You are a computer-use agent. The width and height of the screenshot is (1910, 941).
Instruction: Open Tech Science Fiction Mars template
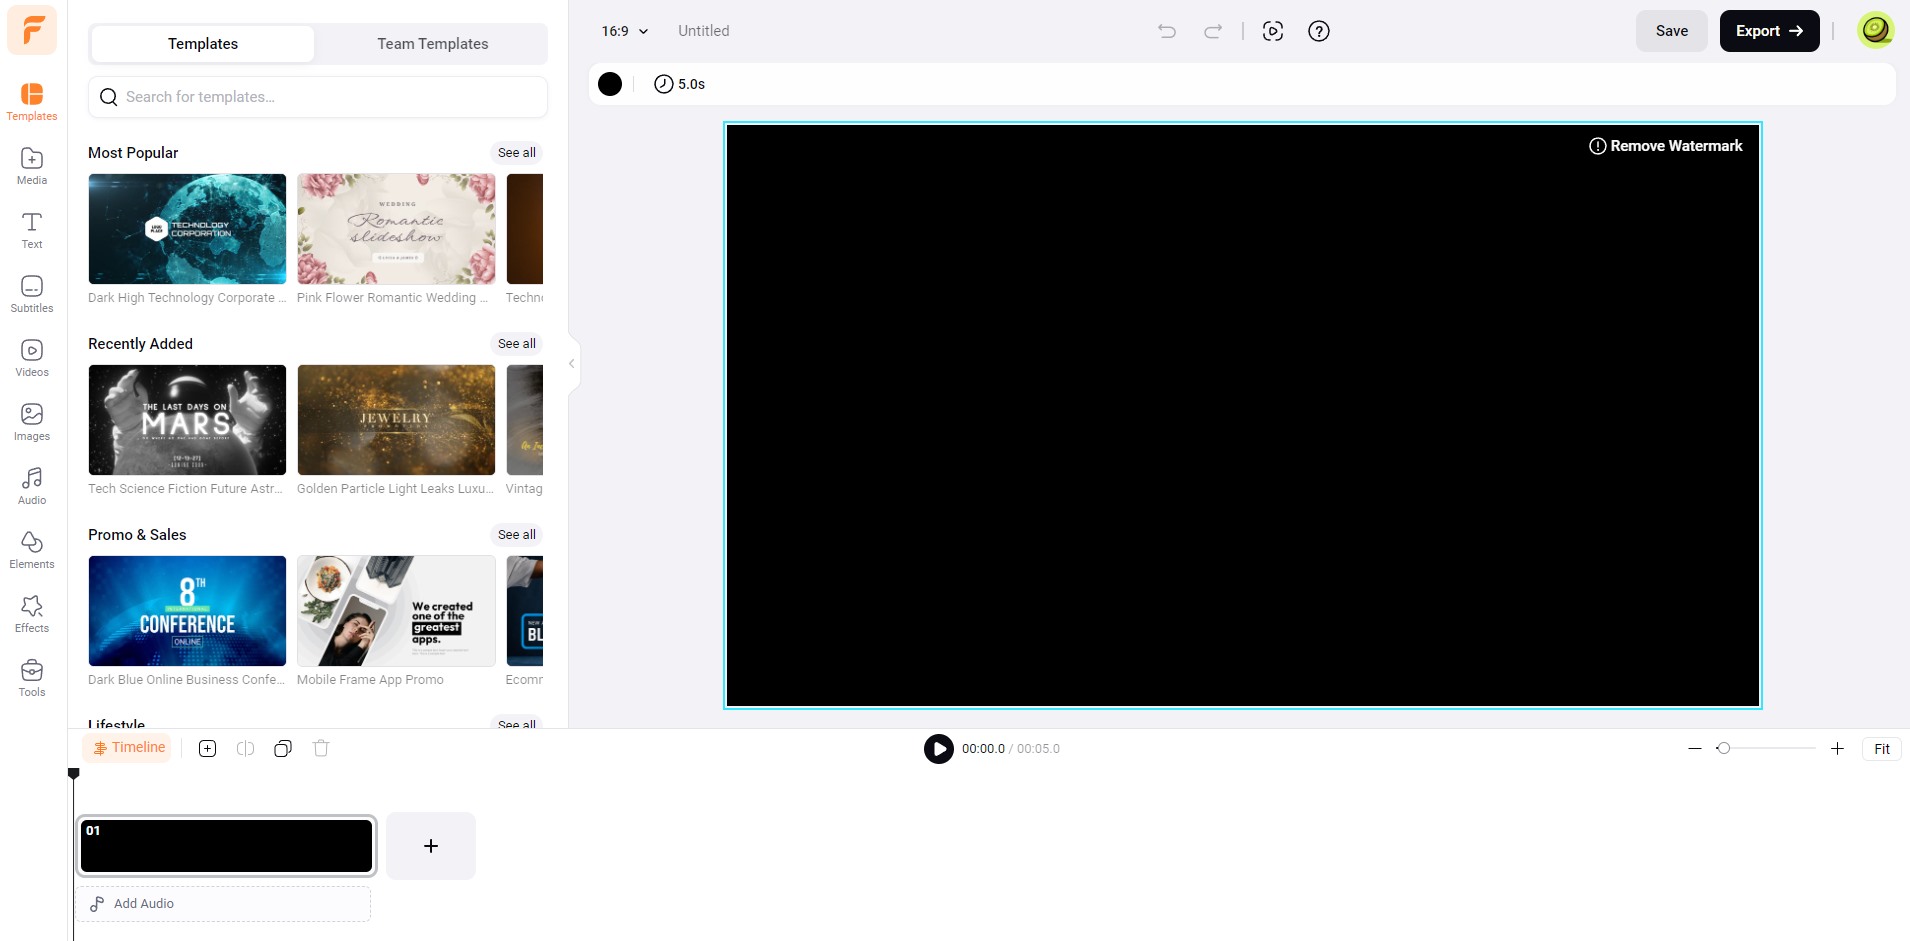[x=187, y=420]
